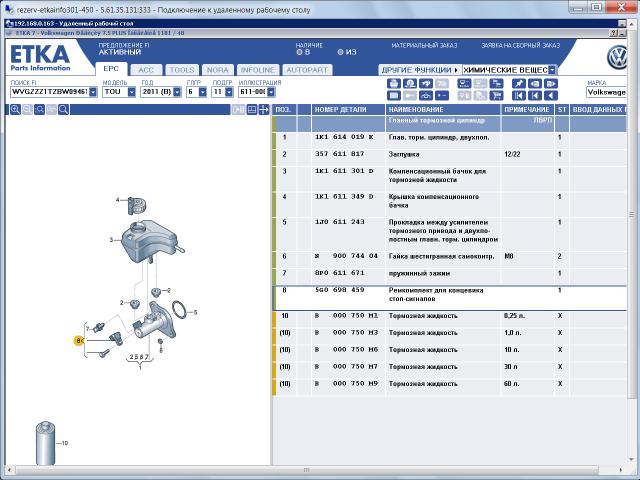This screenshot has height=480, width=640.
Task: Zoom in on the illustration
Action: point(16,109)
